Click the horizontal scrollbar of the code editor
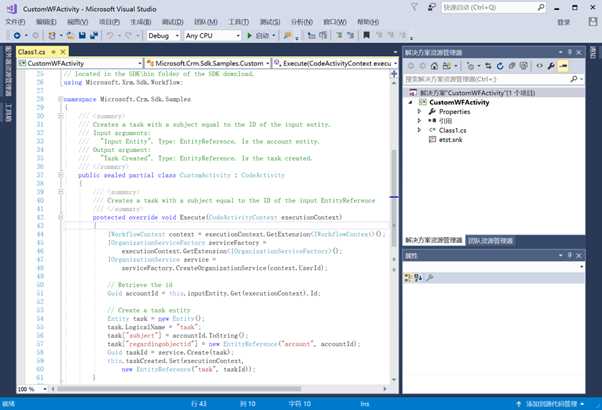602x410 pixels. [179, 389]
